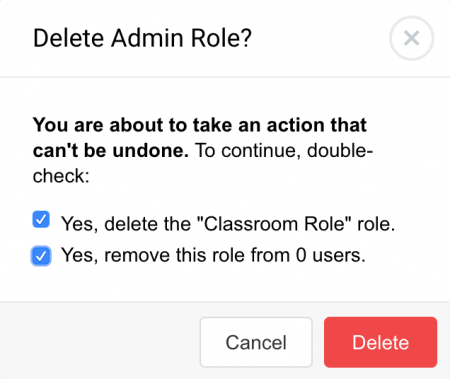450x379 pixels.
Task: Abort deletion via the white Cancel button
Action: click(x=256, y=342)
